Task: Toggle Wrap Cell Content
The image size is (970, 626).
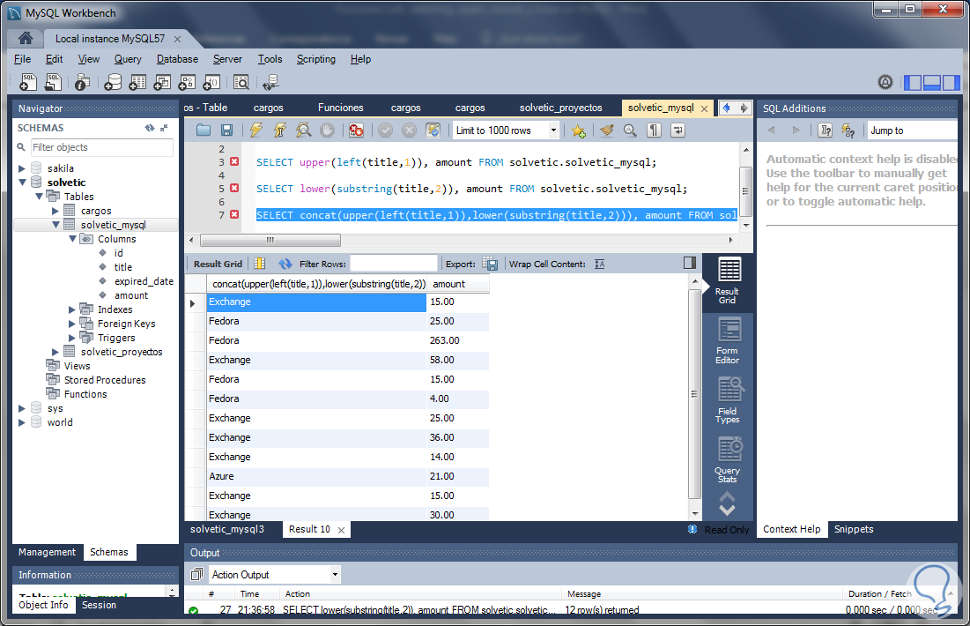Action: (x=599, y=264)
